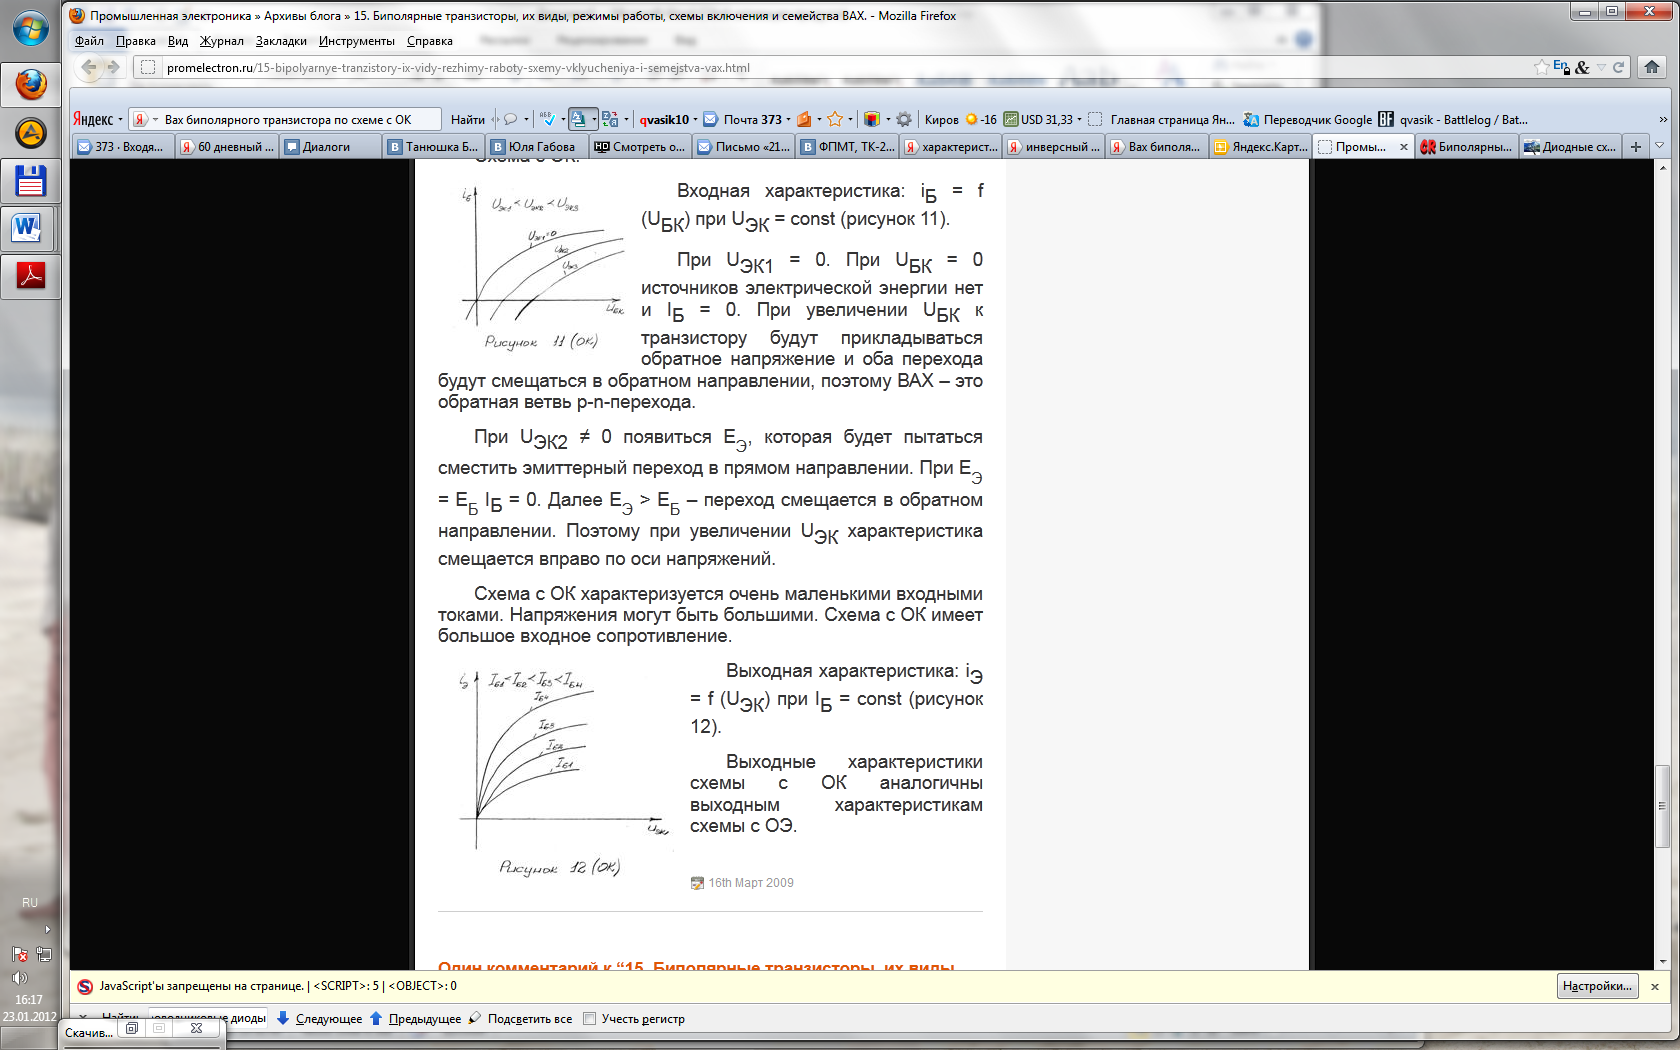Viewport: 1680px width, 1050px height.
Task: Open the Firefox home page button
Action: pyautogui.click(x=1652, y=67)
